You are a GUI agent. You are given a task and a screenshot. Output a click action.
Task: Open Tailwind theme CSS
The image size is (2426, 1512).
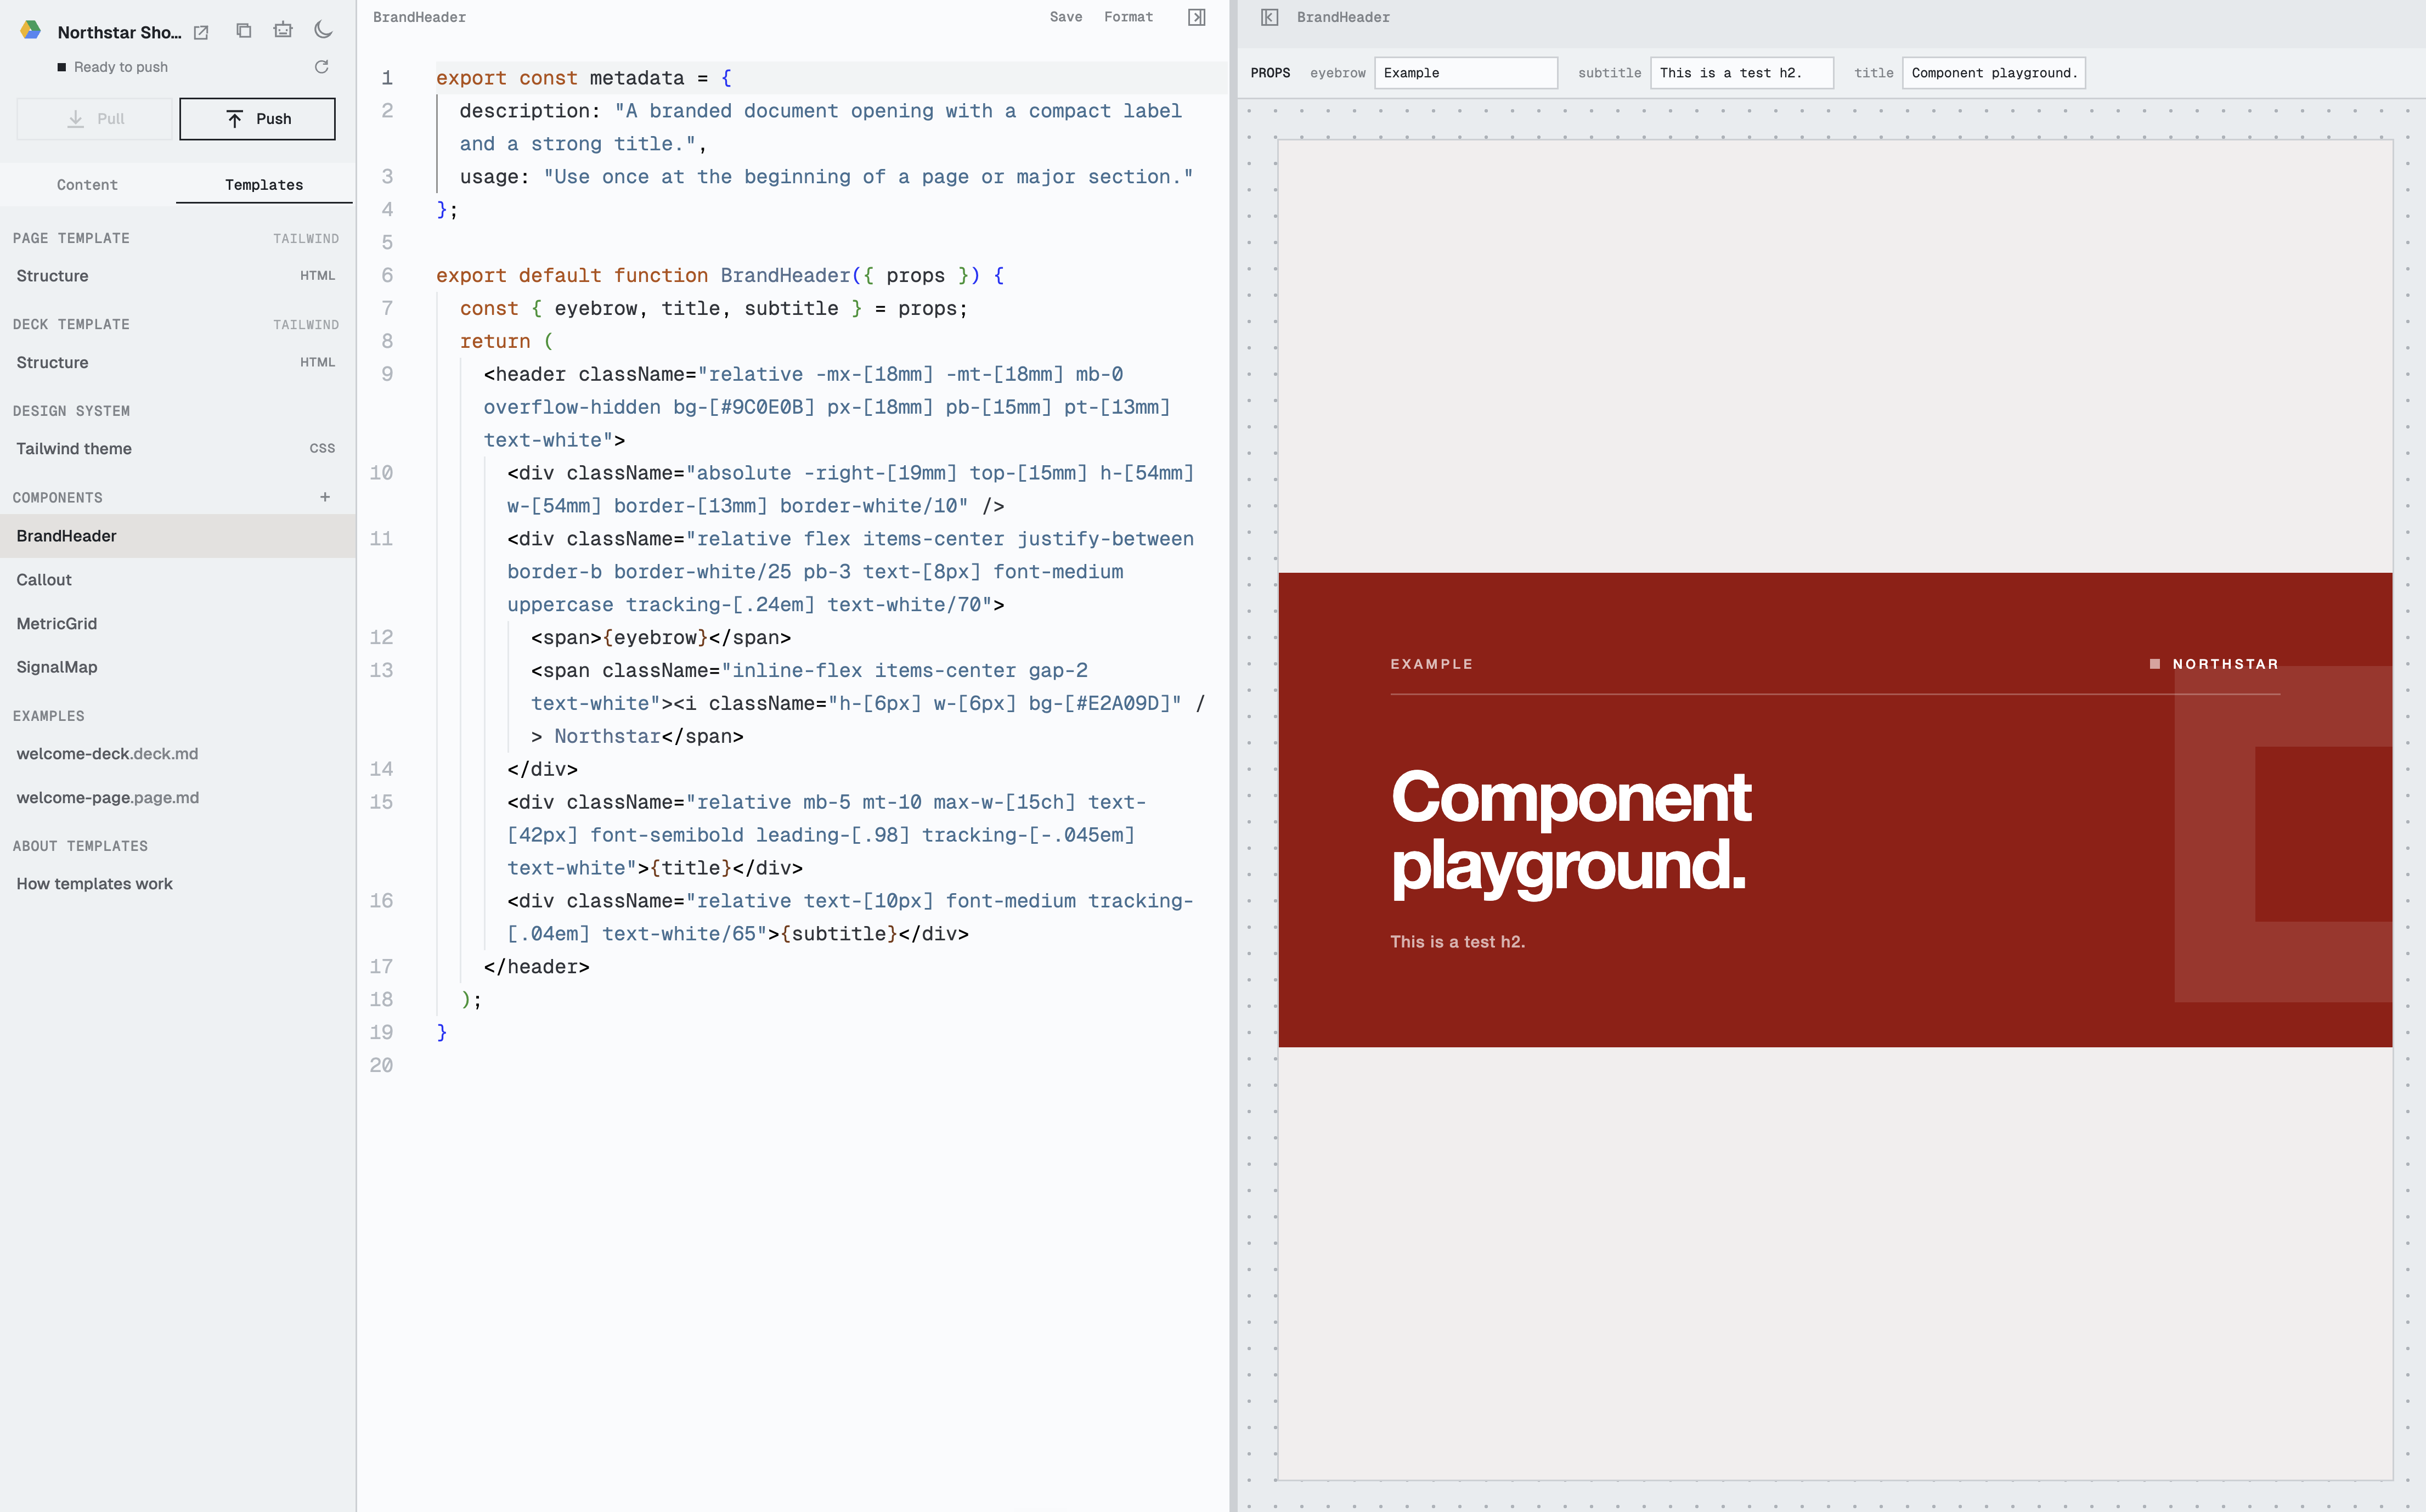pyautogui.click(x=178, y=449)
